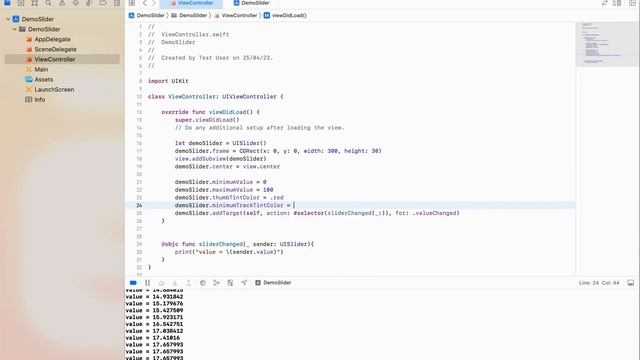
Task: Open the Main storyboard file
Action: pos(41,69)
